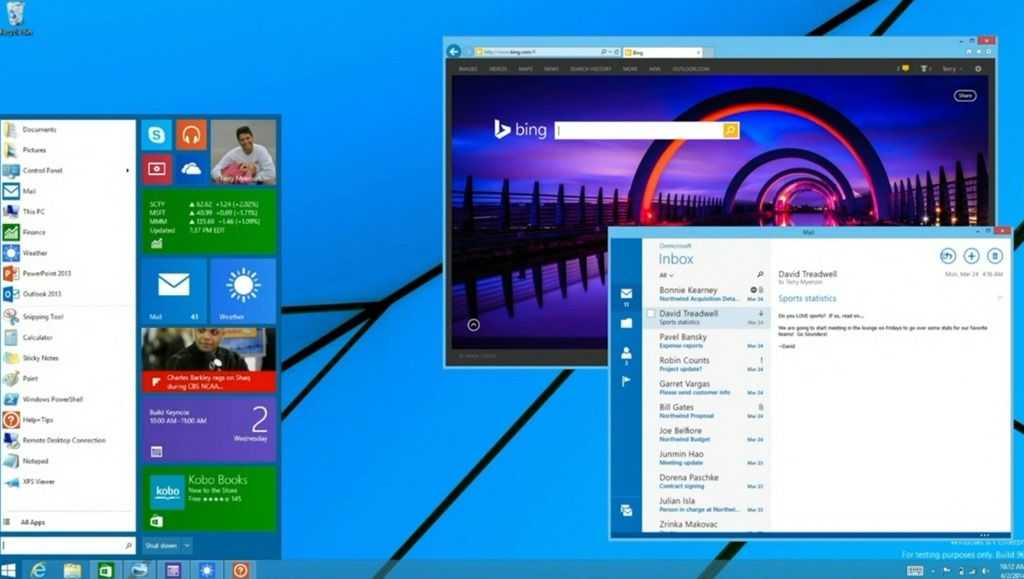
Task: Reply to the email in Mail window
Action: tap(948, 256)
